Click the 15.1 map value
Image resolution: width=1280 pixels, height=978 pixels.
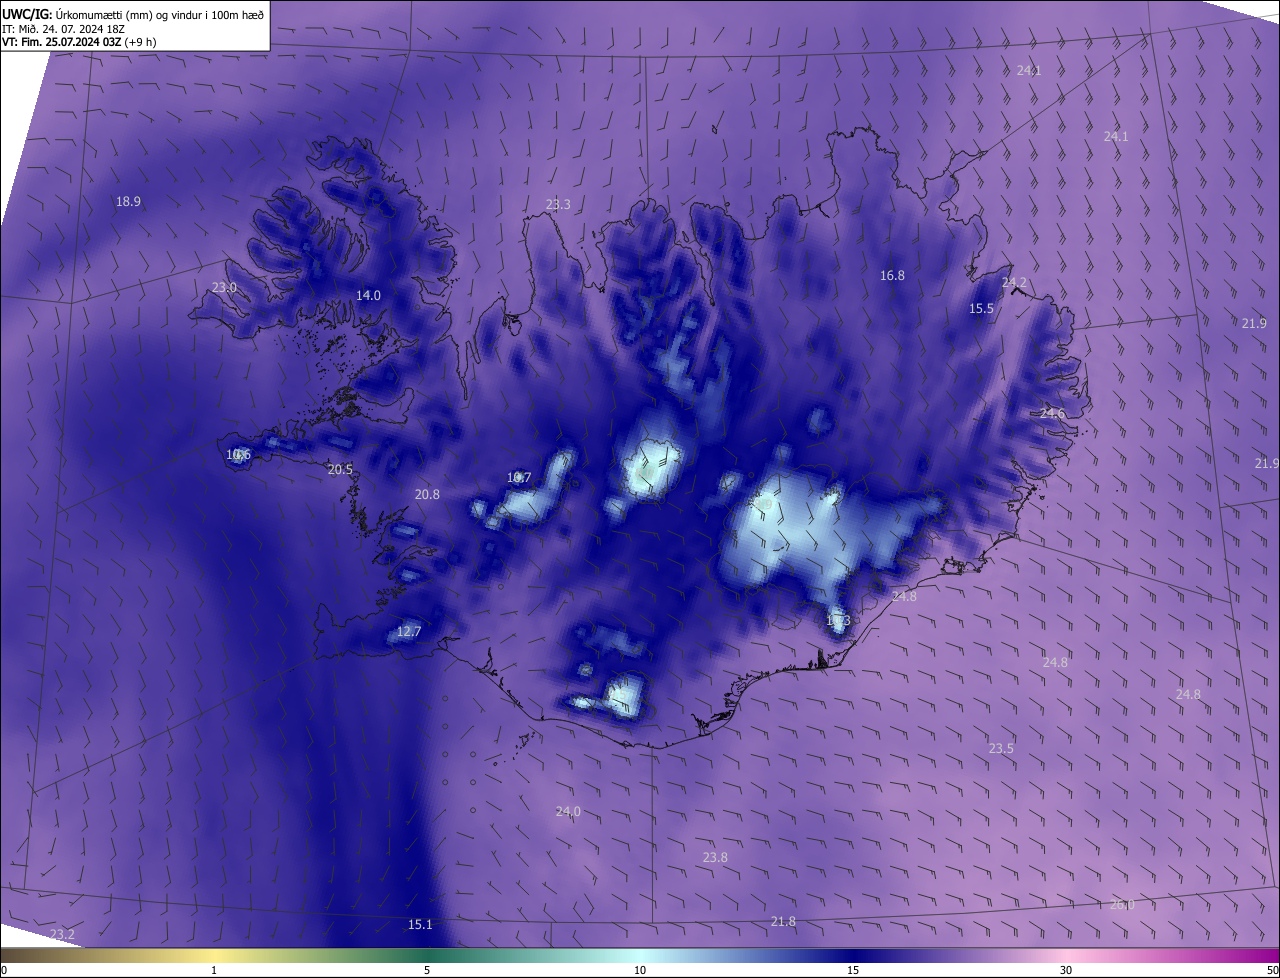tap(420, 924)
